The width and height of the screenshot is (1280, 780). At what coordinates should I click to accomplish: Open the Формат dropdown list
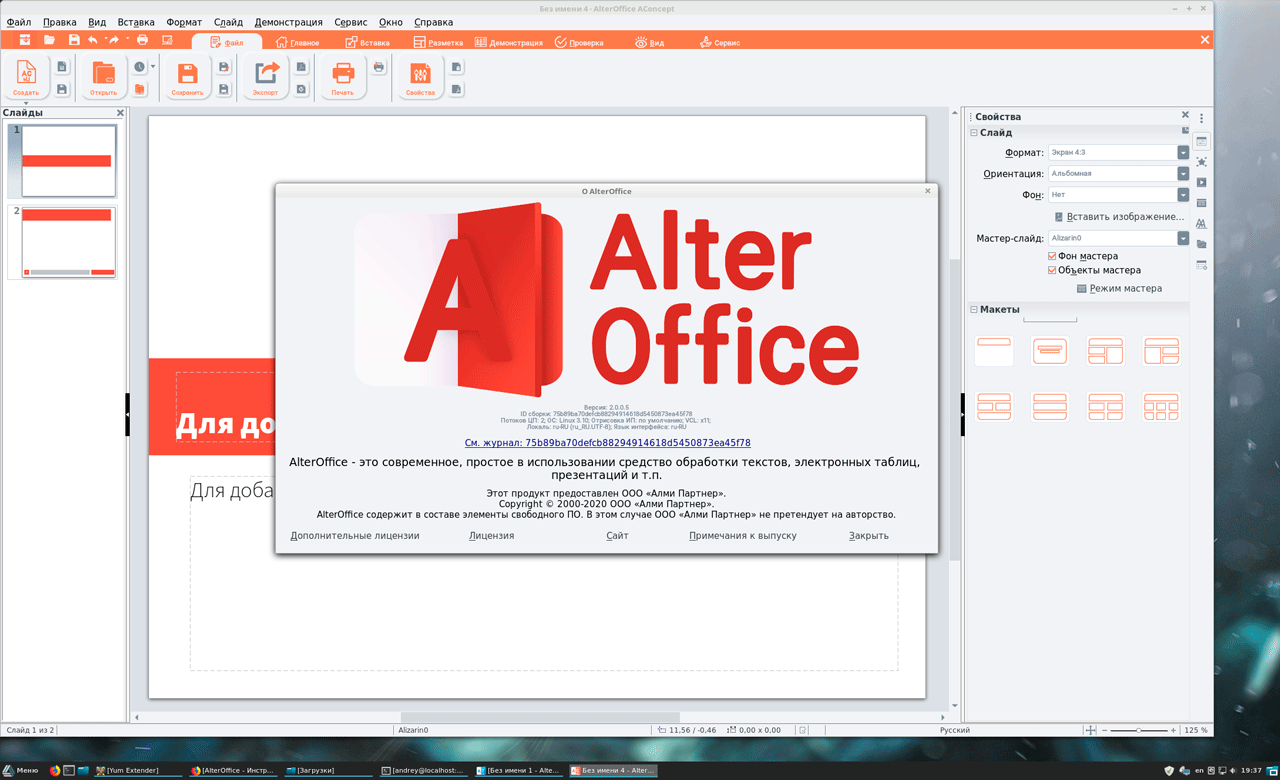tap(1183, 153)
